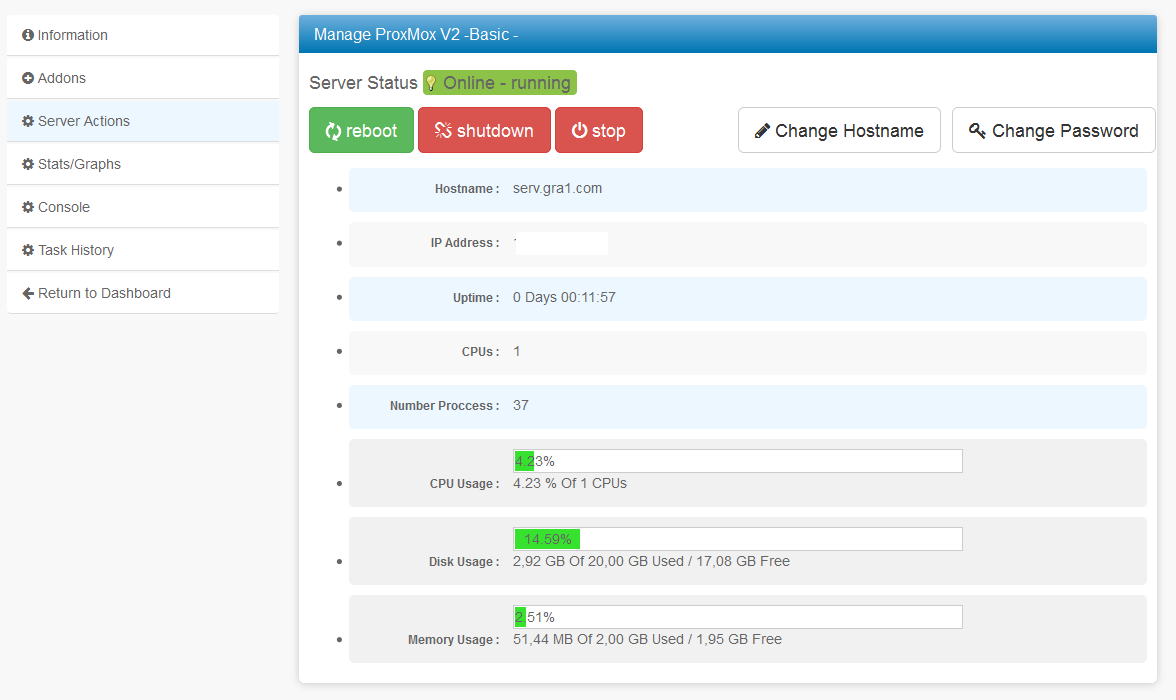Screen dimensions: 1176x700
Task: Stop the server with the stop button
Action: point(598,130)
